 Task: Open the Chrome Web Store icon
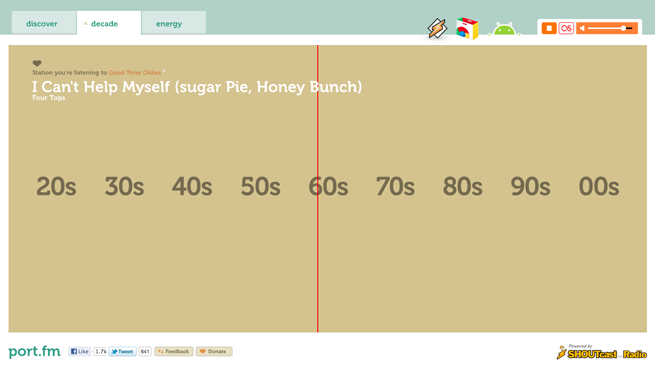point(467,28)
